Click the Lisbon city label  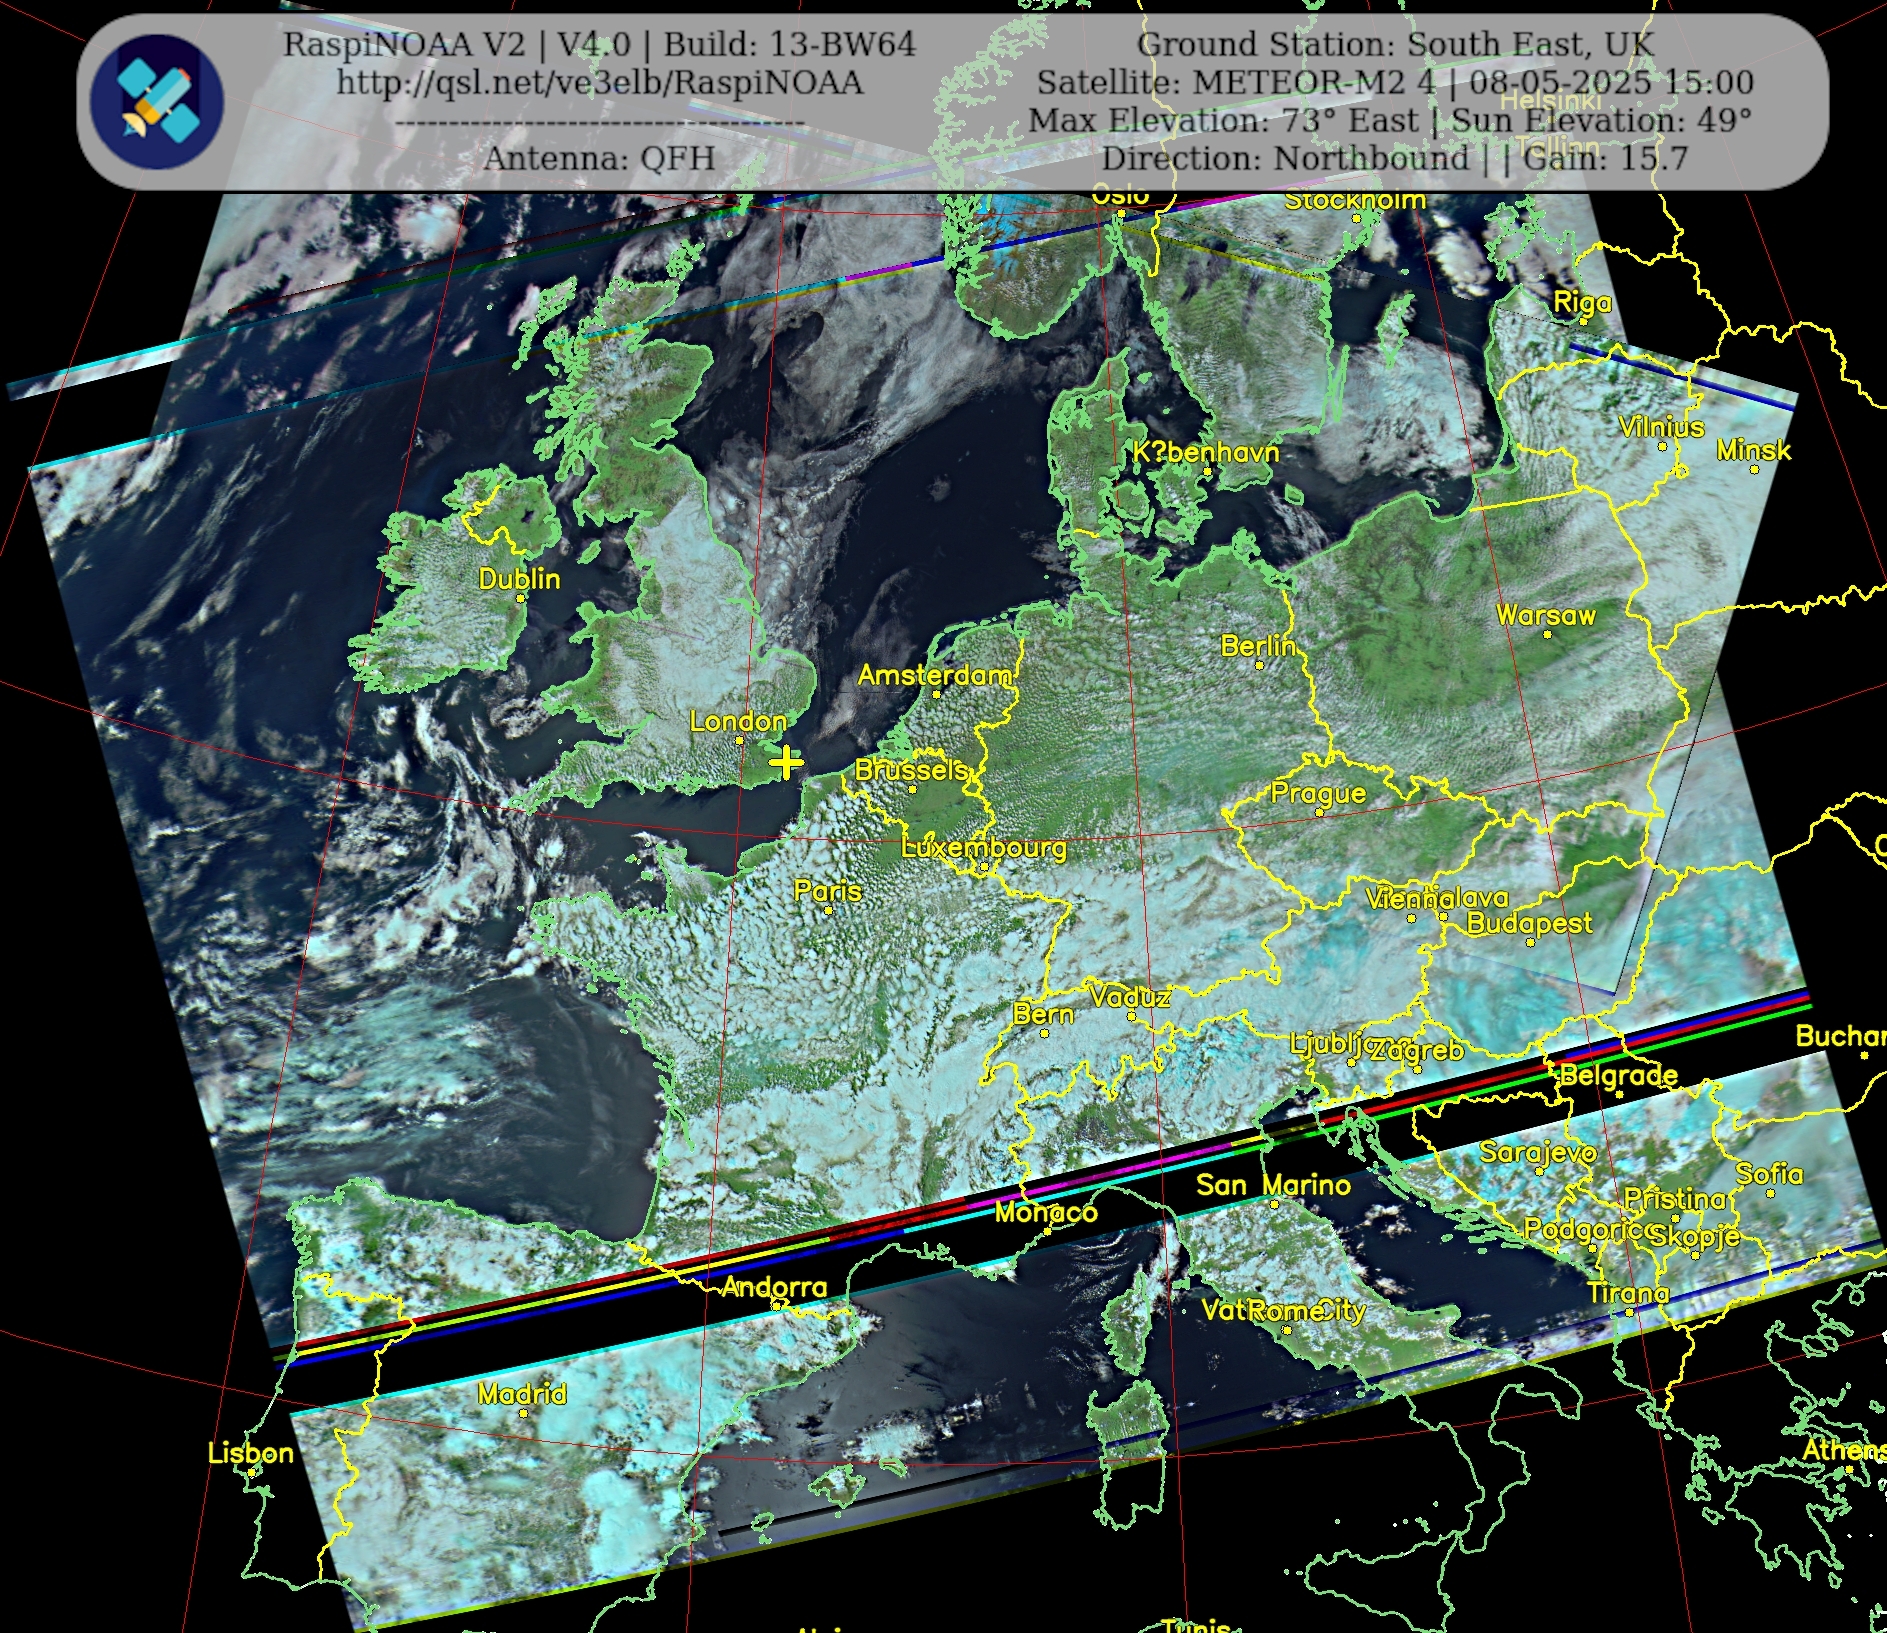[x=251, y=1453]
